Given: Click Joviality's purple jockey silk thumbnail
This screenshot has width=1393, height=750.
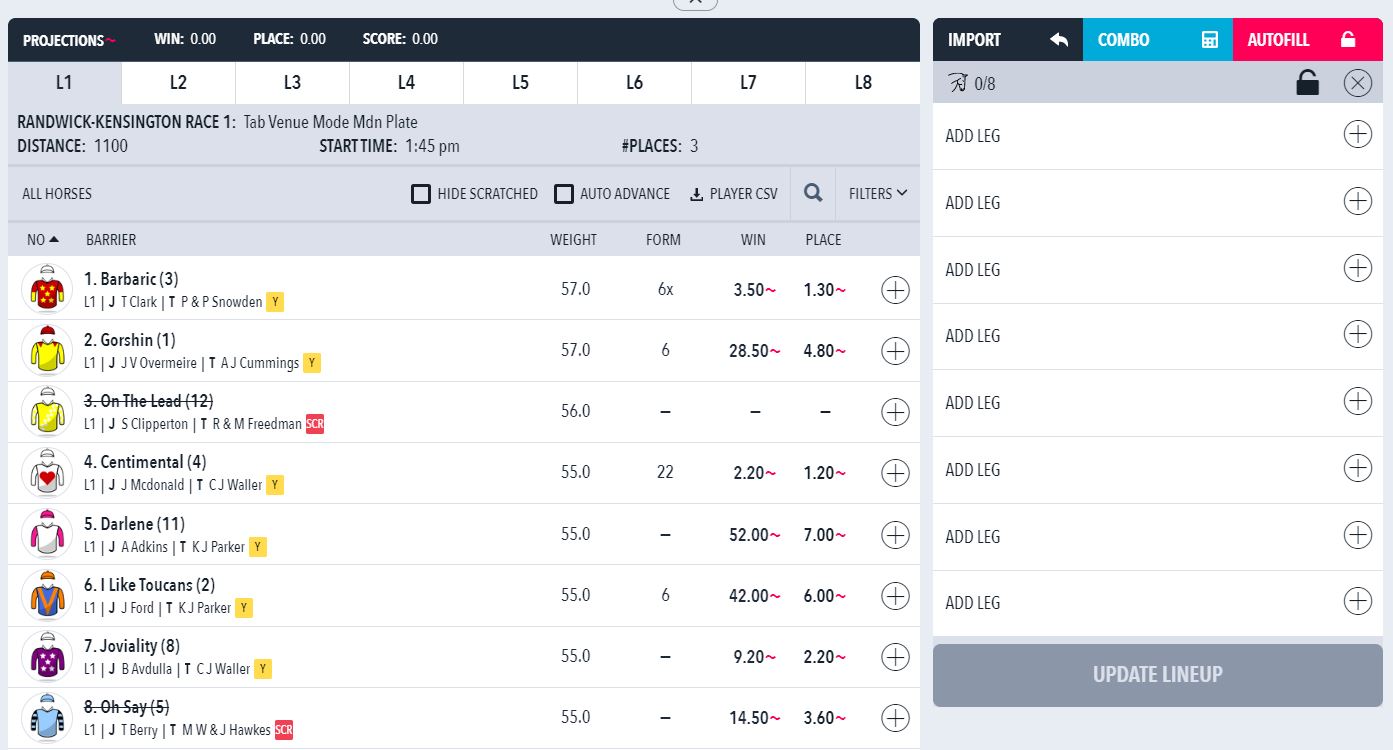Looking at the screenshot, I should tap(46, 657).
